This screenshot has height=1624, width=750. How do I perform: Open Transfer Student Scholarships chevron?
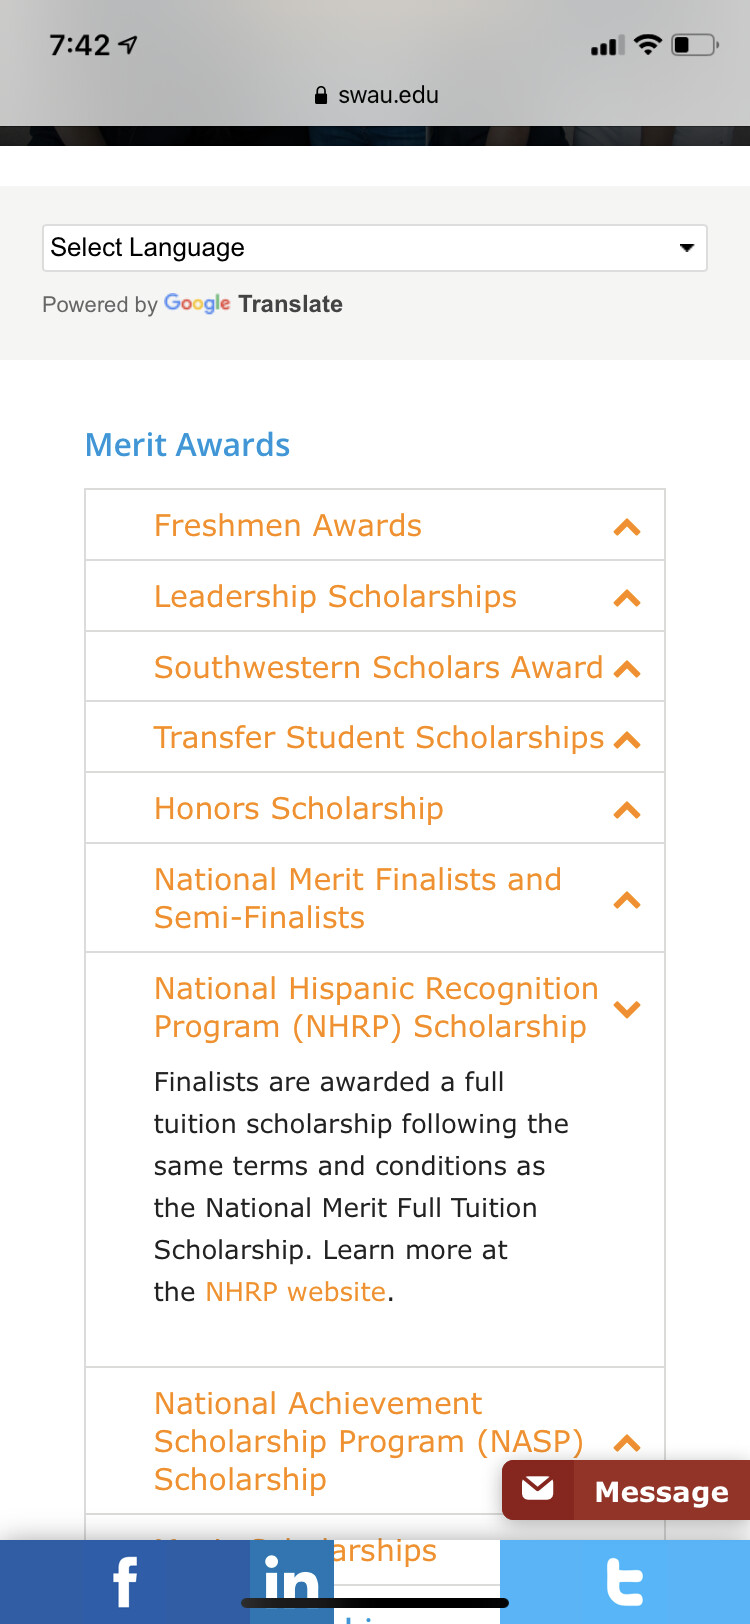pyautogui.click(x=627, y=740)
